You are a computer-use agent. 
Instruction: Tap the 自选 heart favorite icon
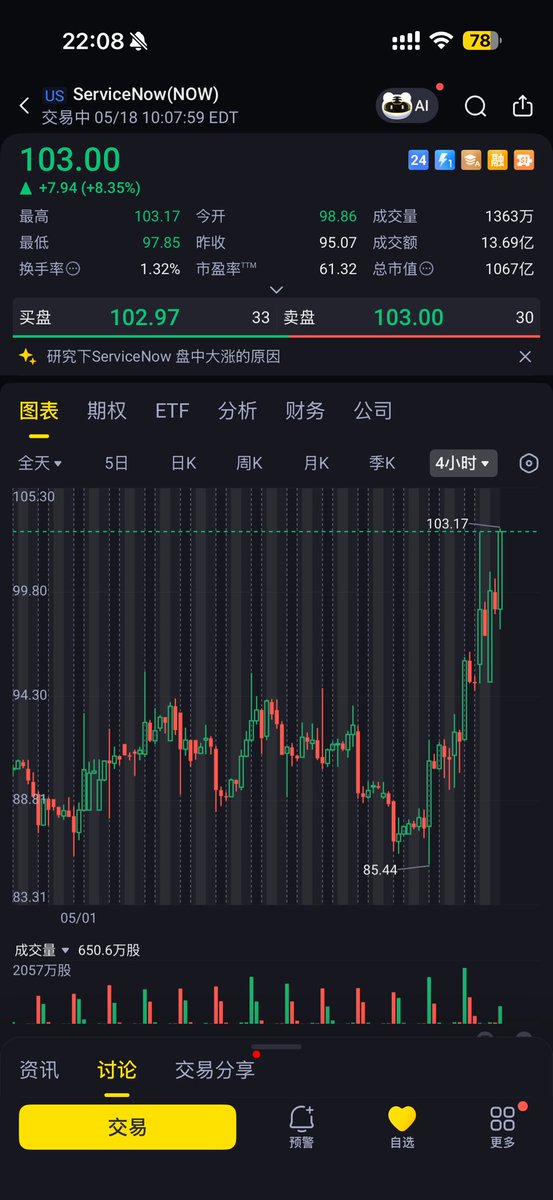pos(402,1127)
